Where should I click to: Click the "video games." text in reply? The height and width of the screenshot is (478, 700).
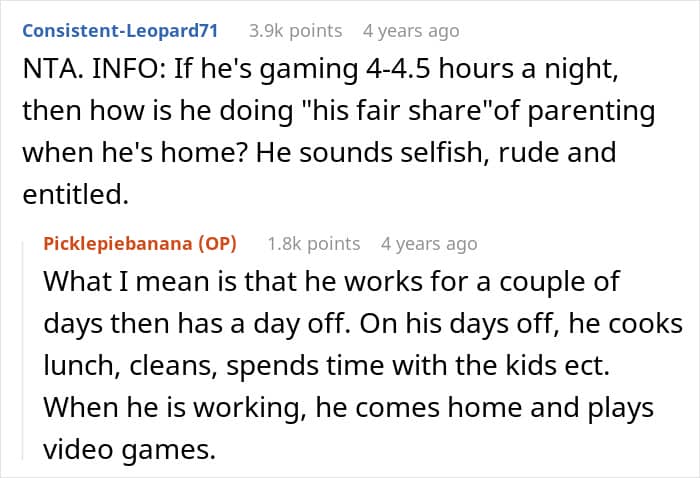coord(129,450)
